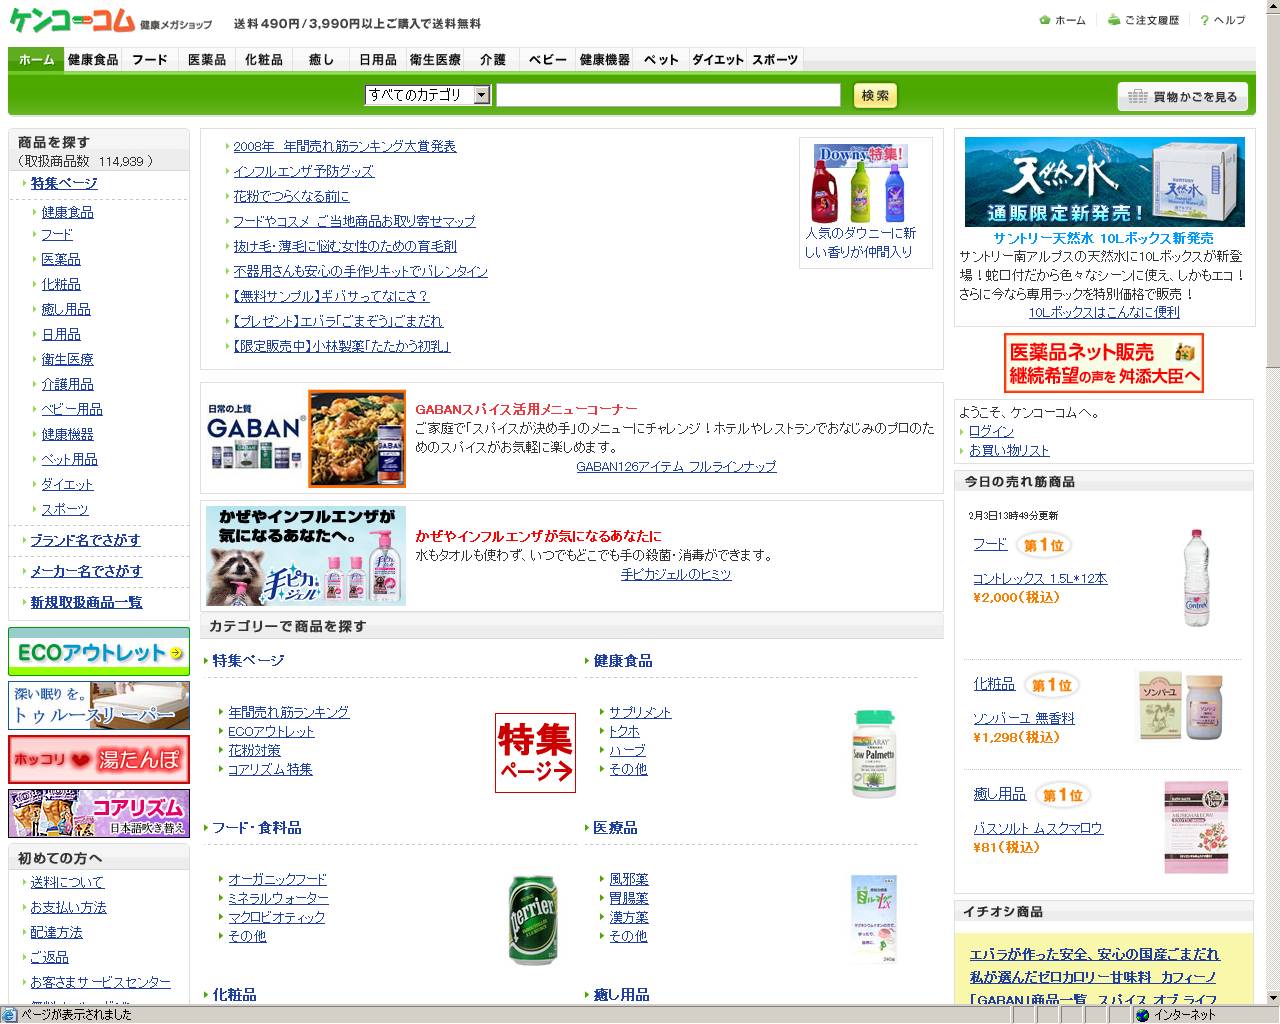Viewport: 1280px width, 1024px height.
Task: Open お支払い方法 payment link
Action: tap(68, 907)
